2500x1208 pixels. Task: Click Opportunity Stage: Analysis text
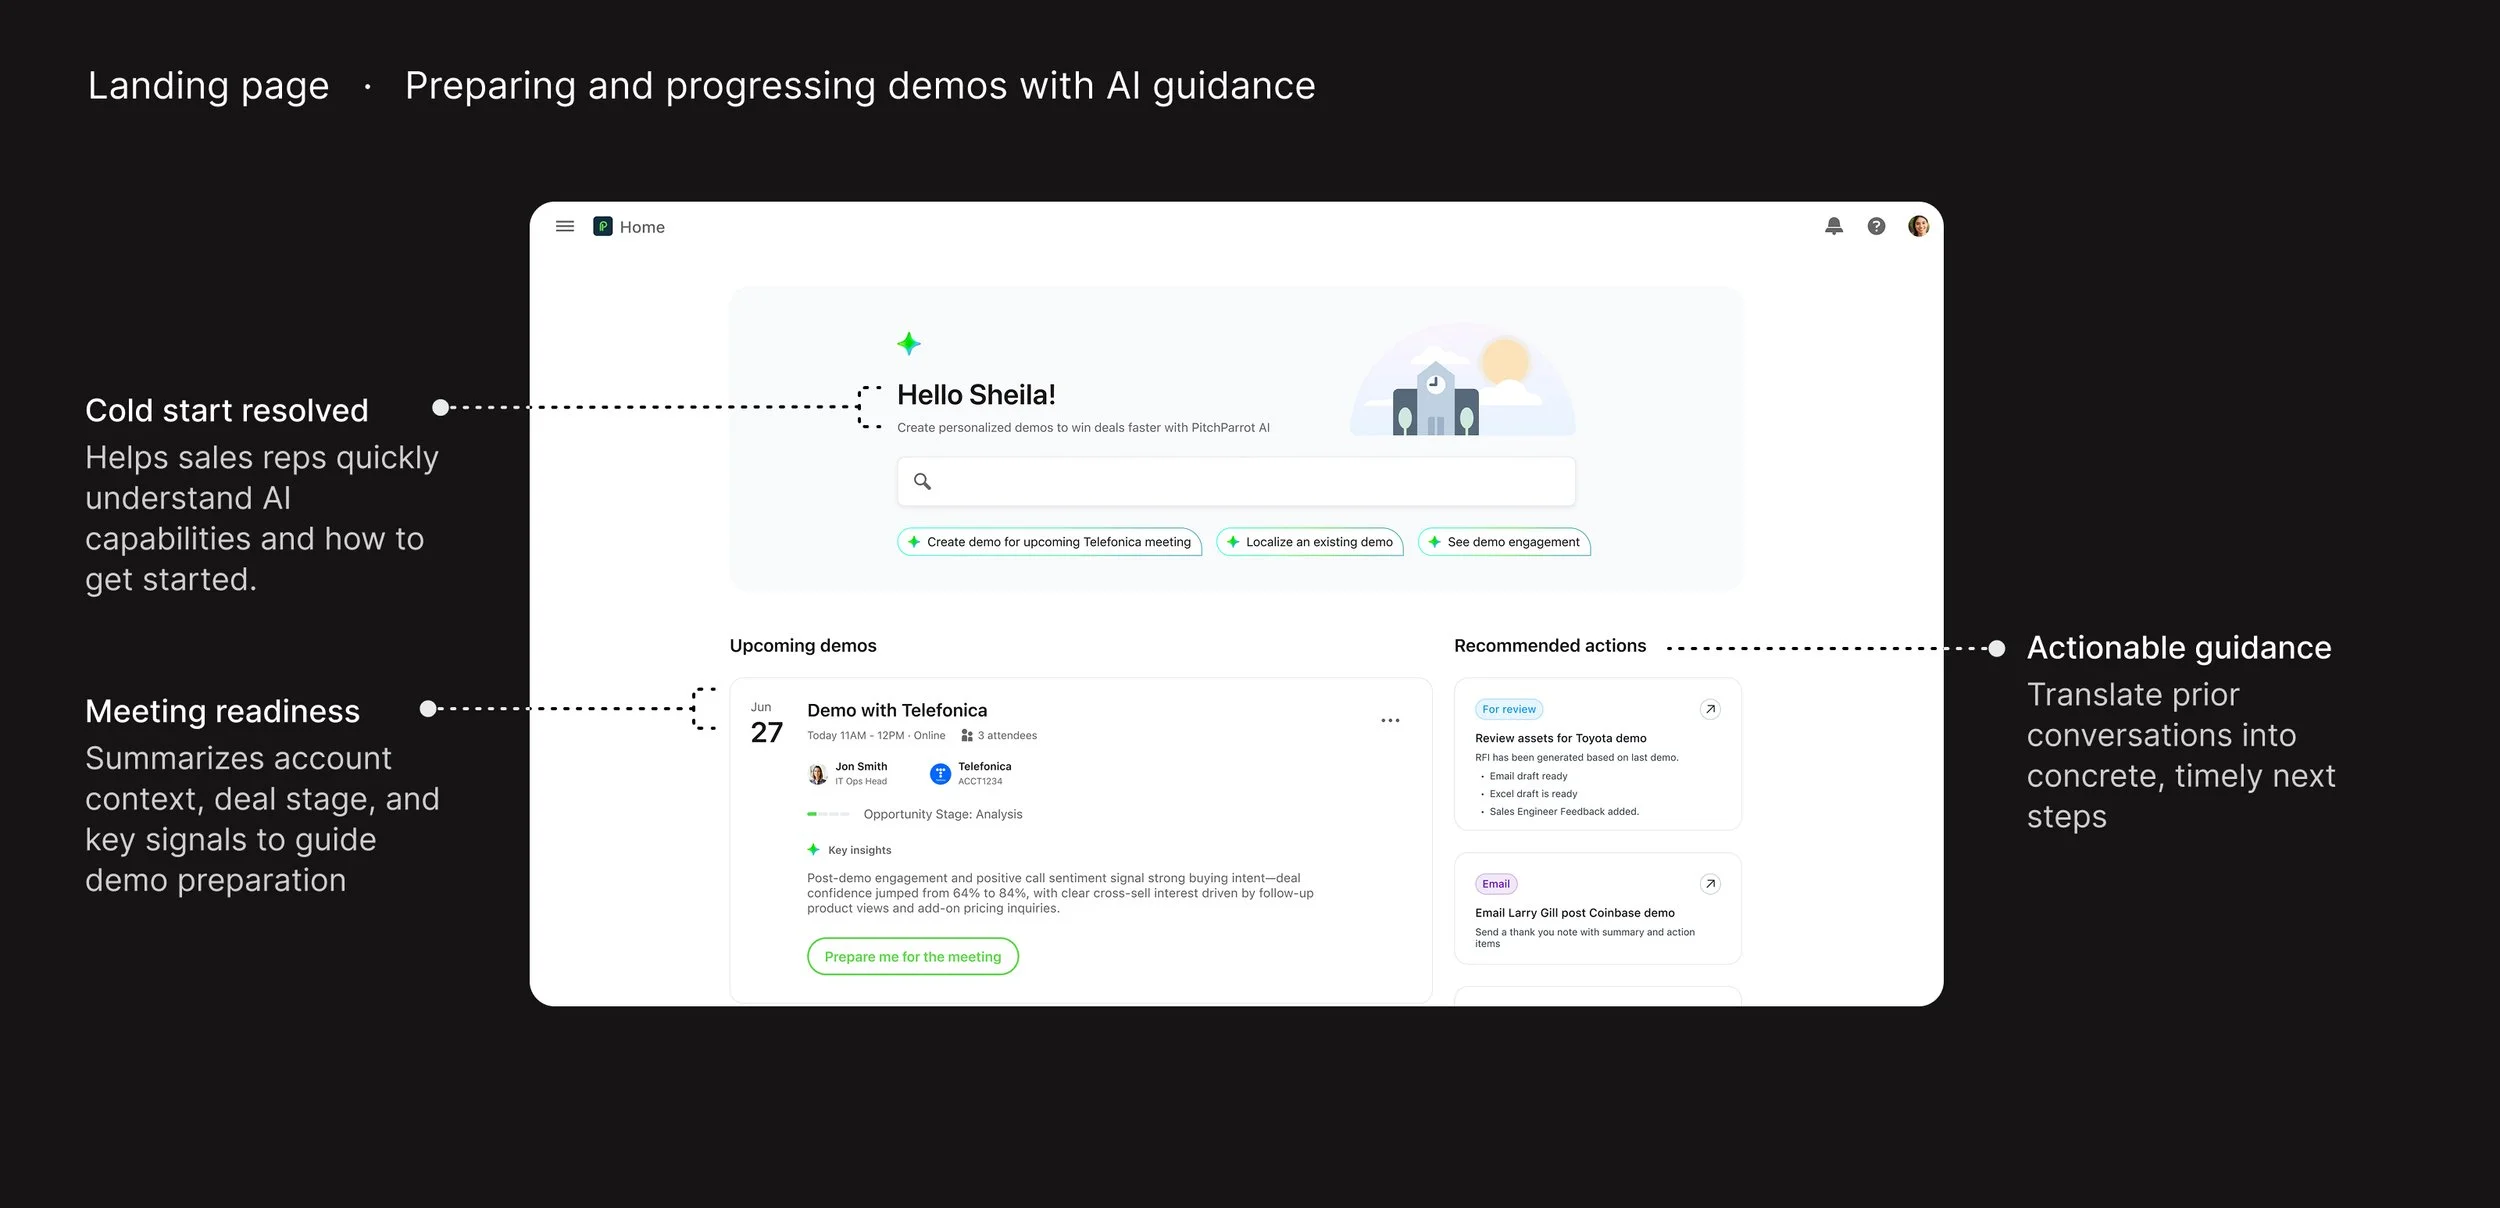click(943, 815)
